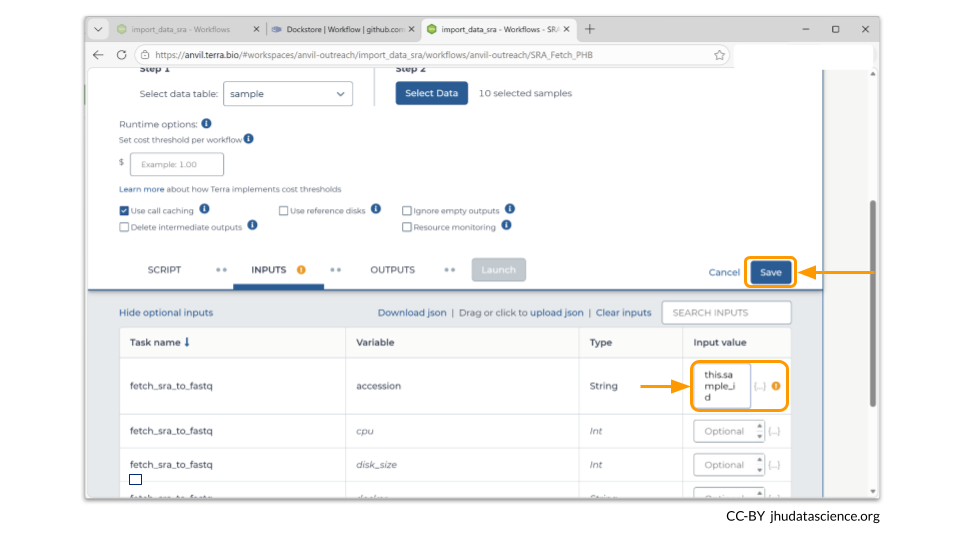Image resolution: width=960 pixels, height=540 pixels.
Task: Open tab search chevron in browser
Action: (x=98, y=29)
